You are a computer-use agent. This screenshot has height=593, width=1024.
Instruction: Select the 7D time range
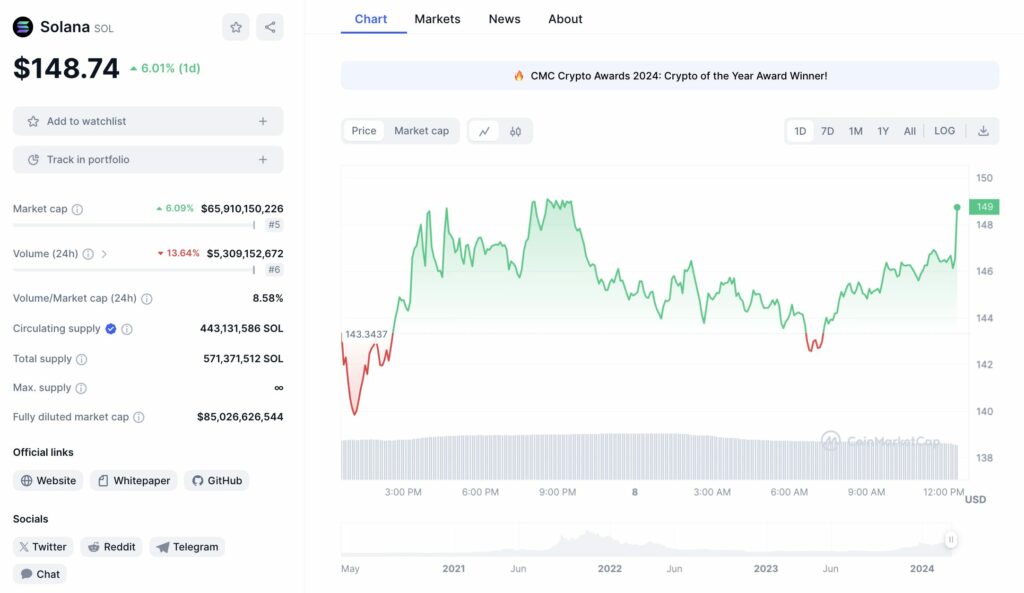[827, 131]
